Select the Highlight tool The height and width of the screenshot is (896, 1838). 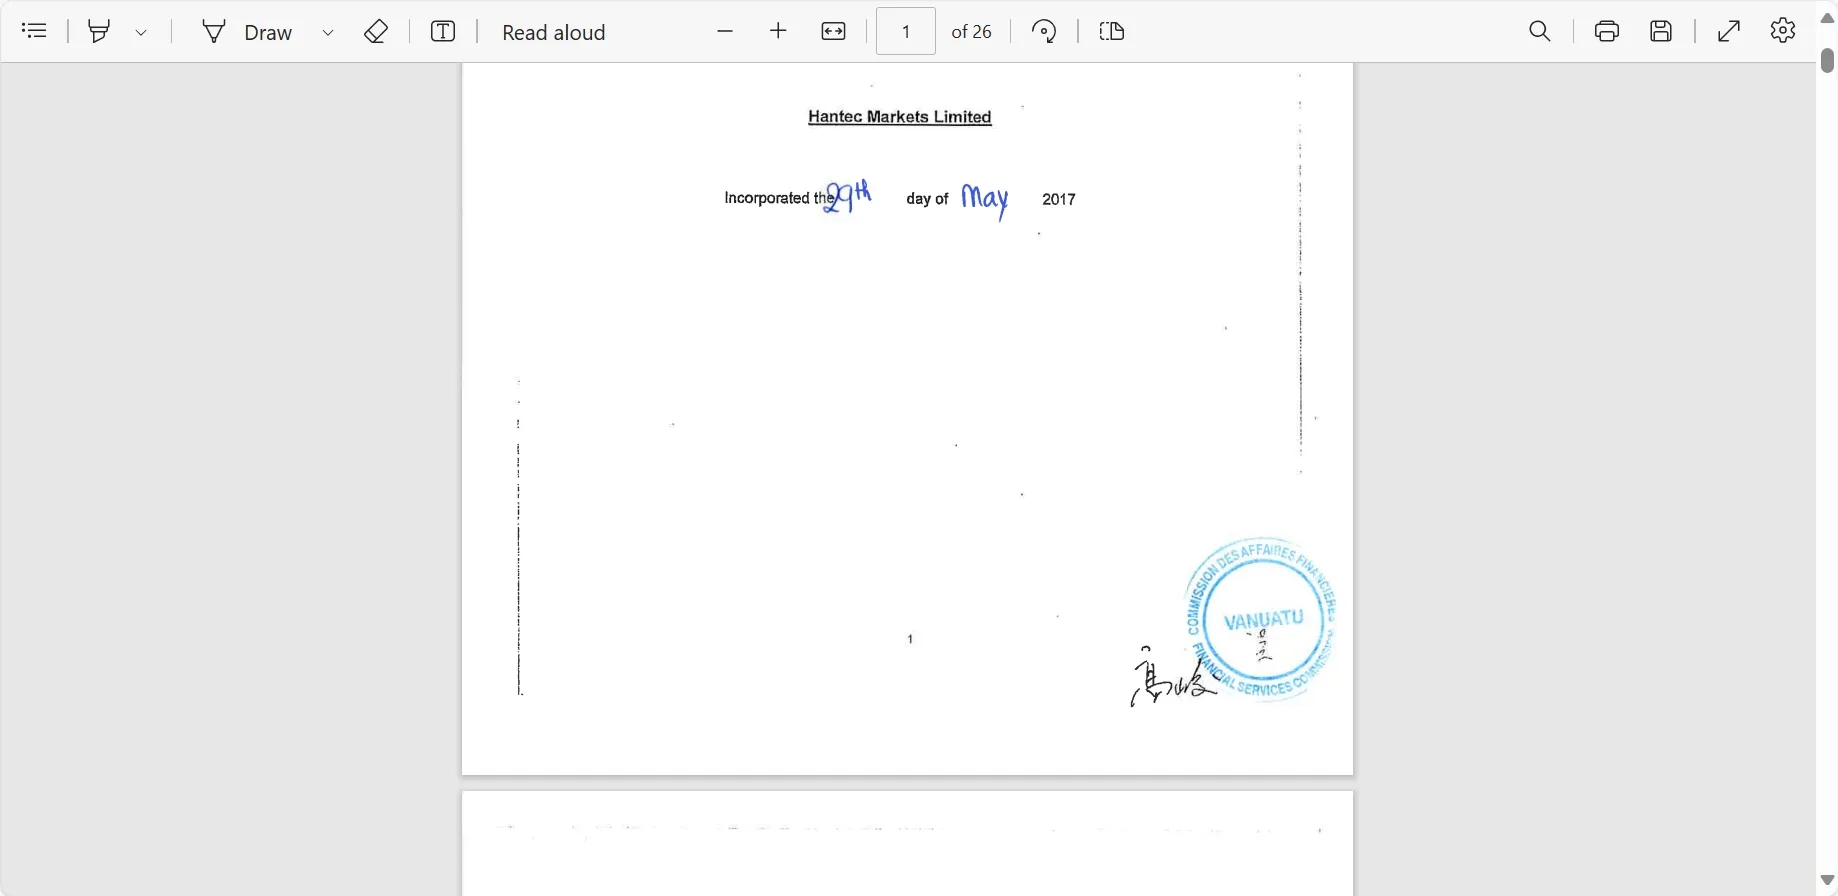point(98,31)
